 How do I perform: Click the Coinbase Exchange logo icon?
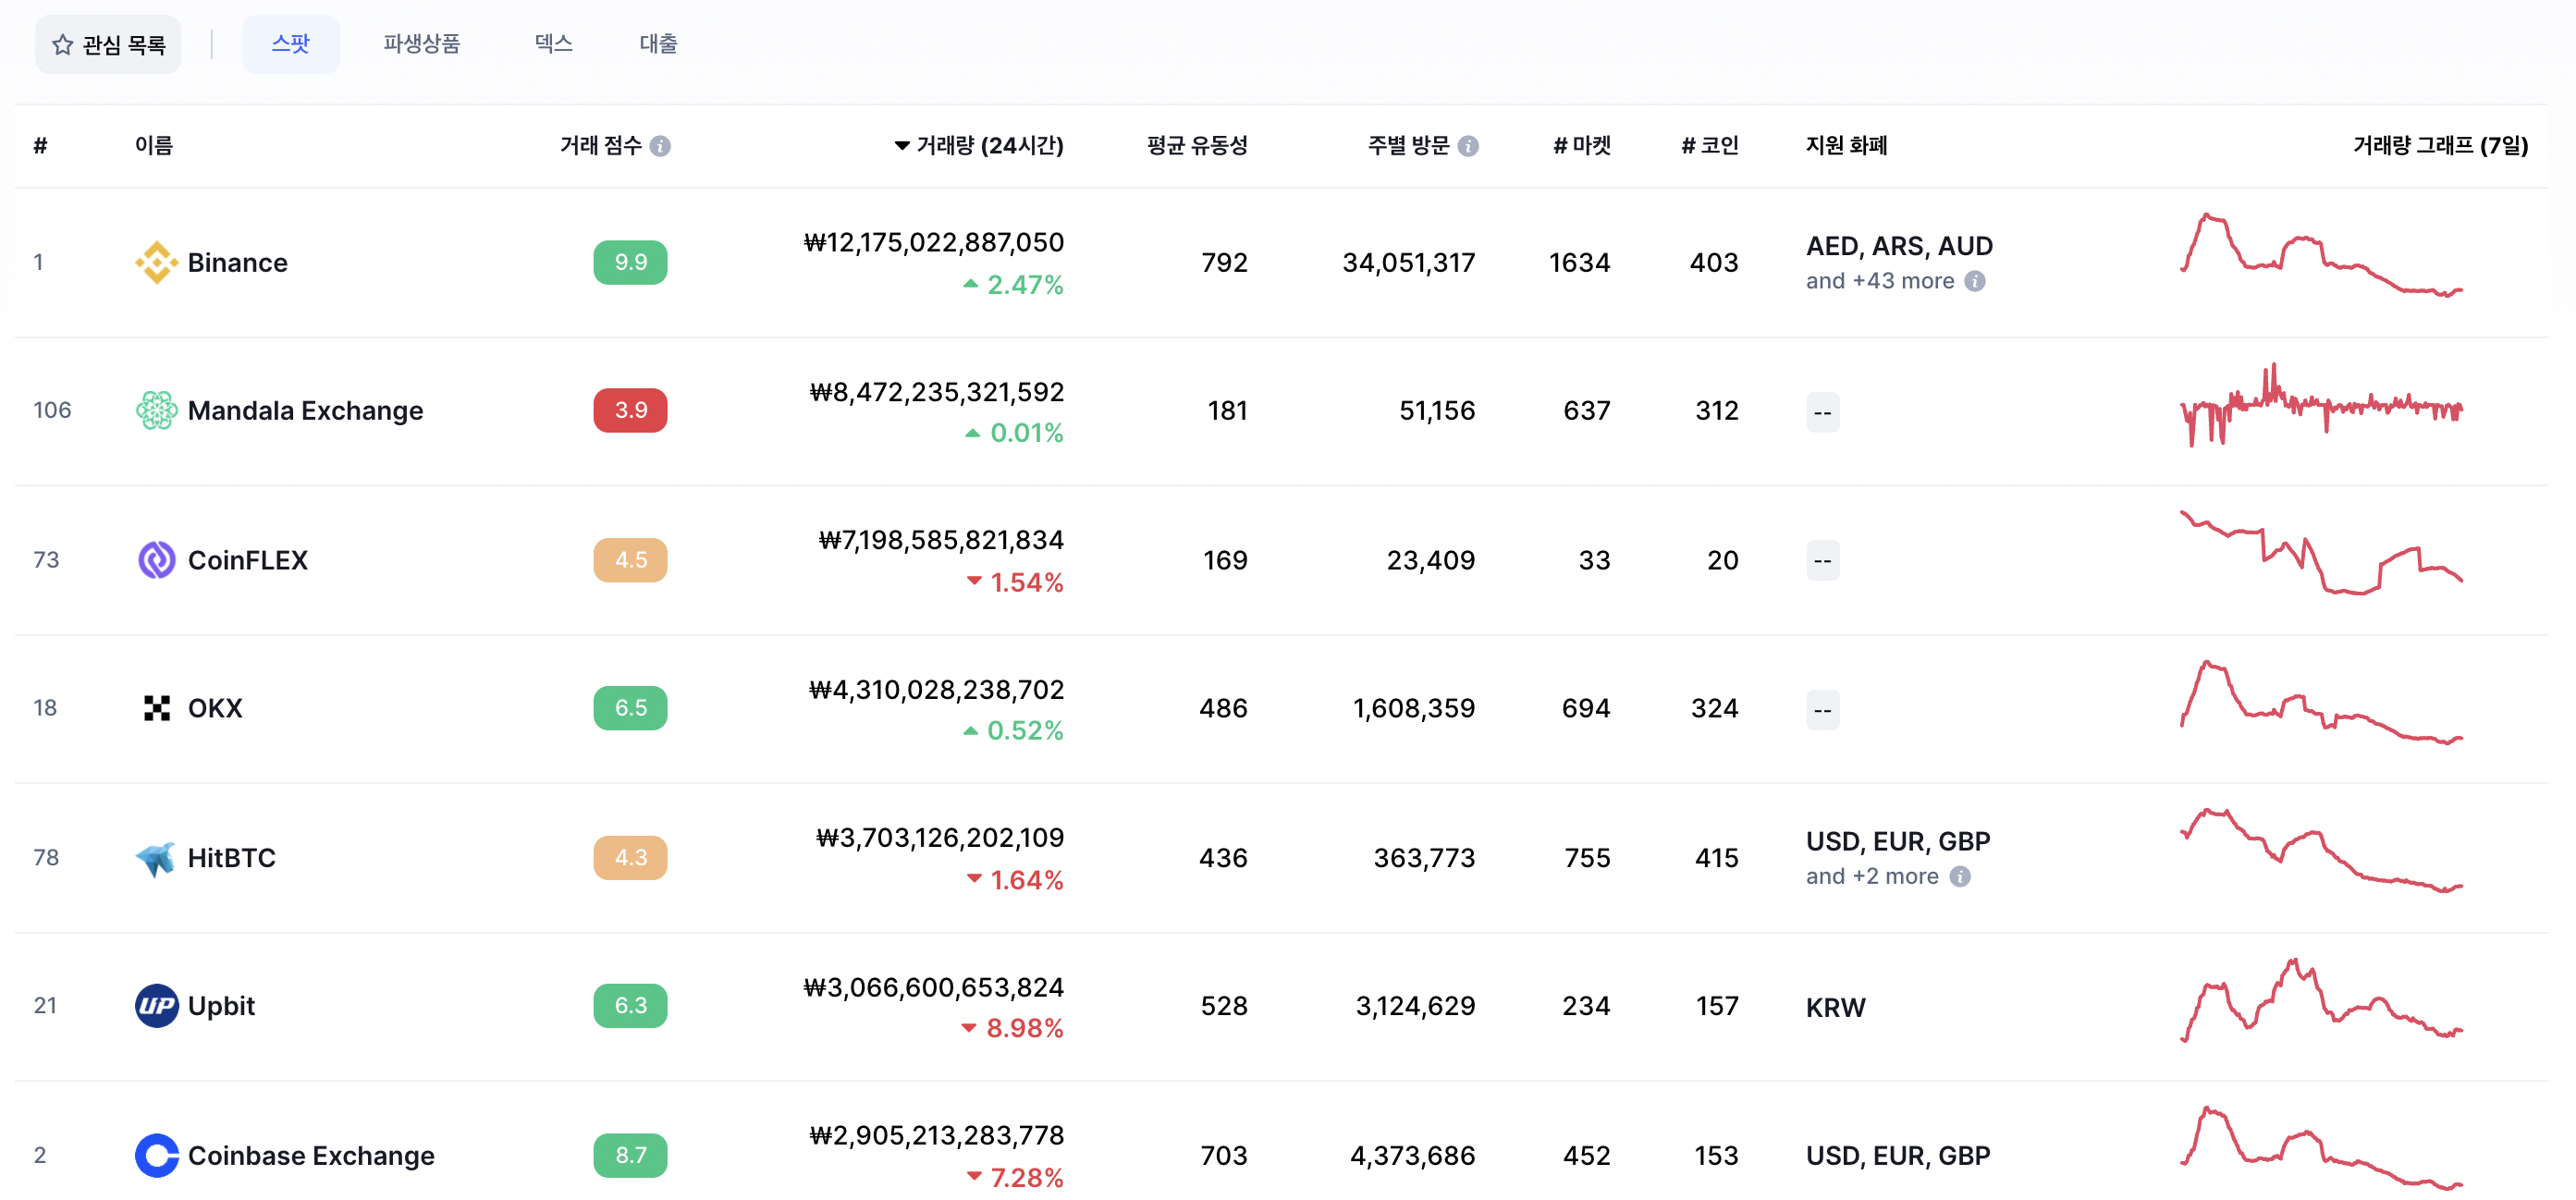(157, 1156)
